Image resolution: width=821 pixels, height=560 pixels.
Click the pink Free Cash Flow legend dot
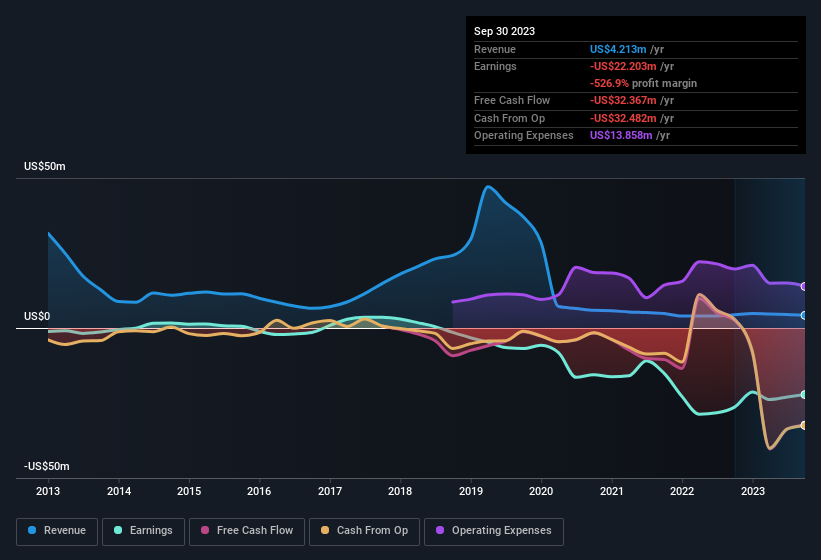(x=205, y=530)
